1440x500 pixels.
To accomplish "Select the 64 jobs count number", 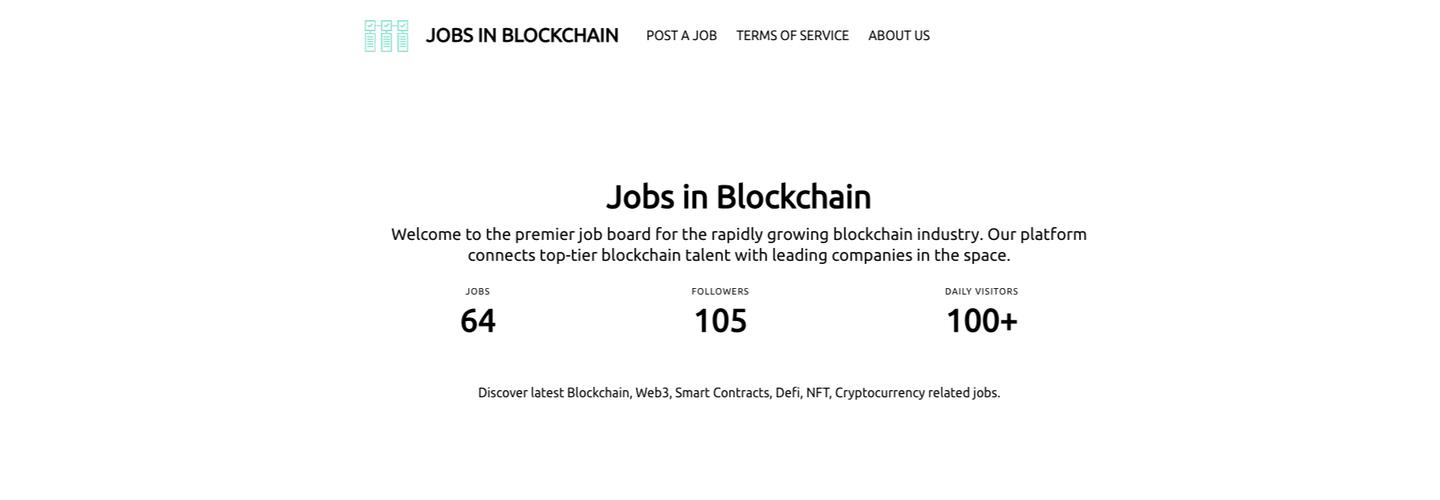I will click(x=478, y=321).
